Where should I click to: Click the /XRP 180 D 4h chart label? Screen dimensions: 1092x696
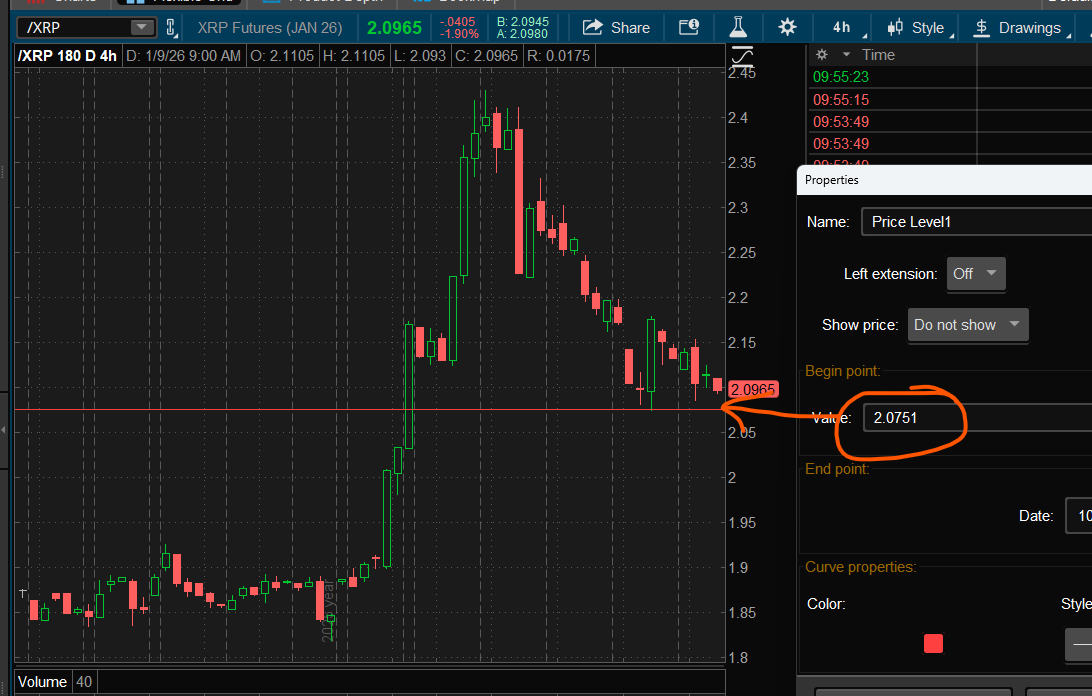pos(67,56)
